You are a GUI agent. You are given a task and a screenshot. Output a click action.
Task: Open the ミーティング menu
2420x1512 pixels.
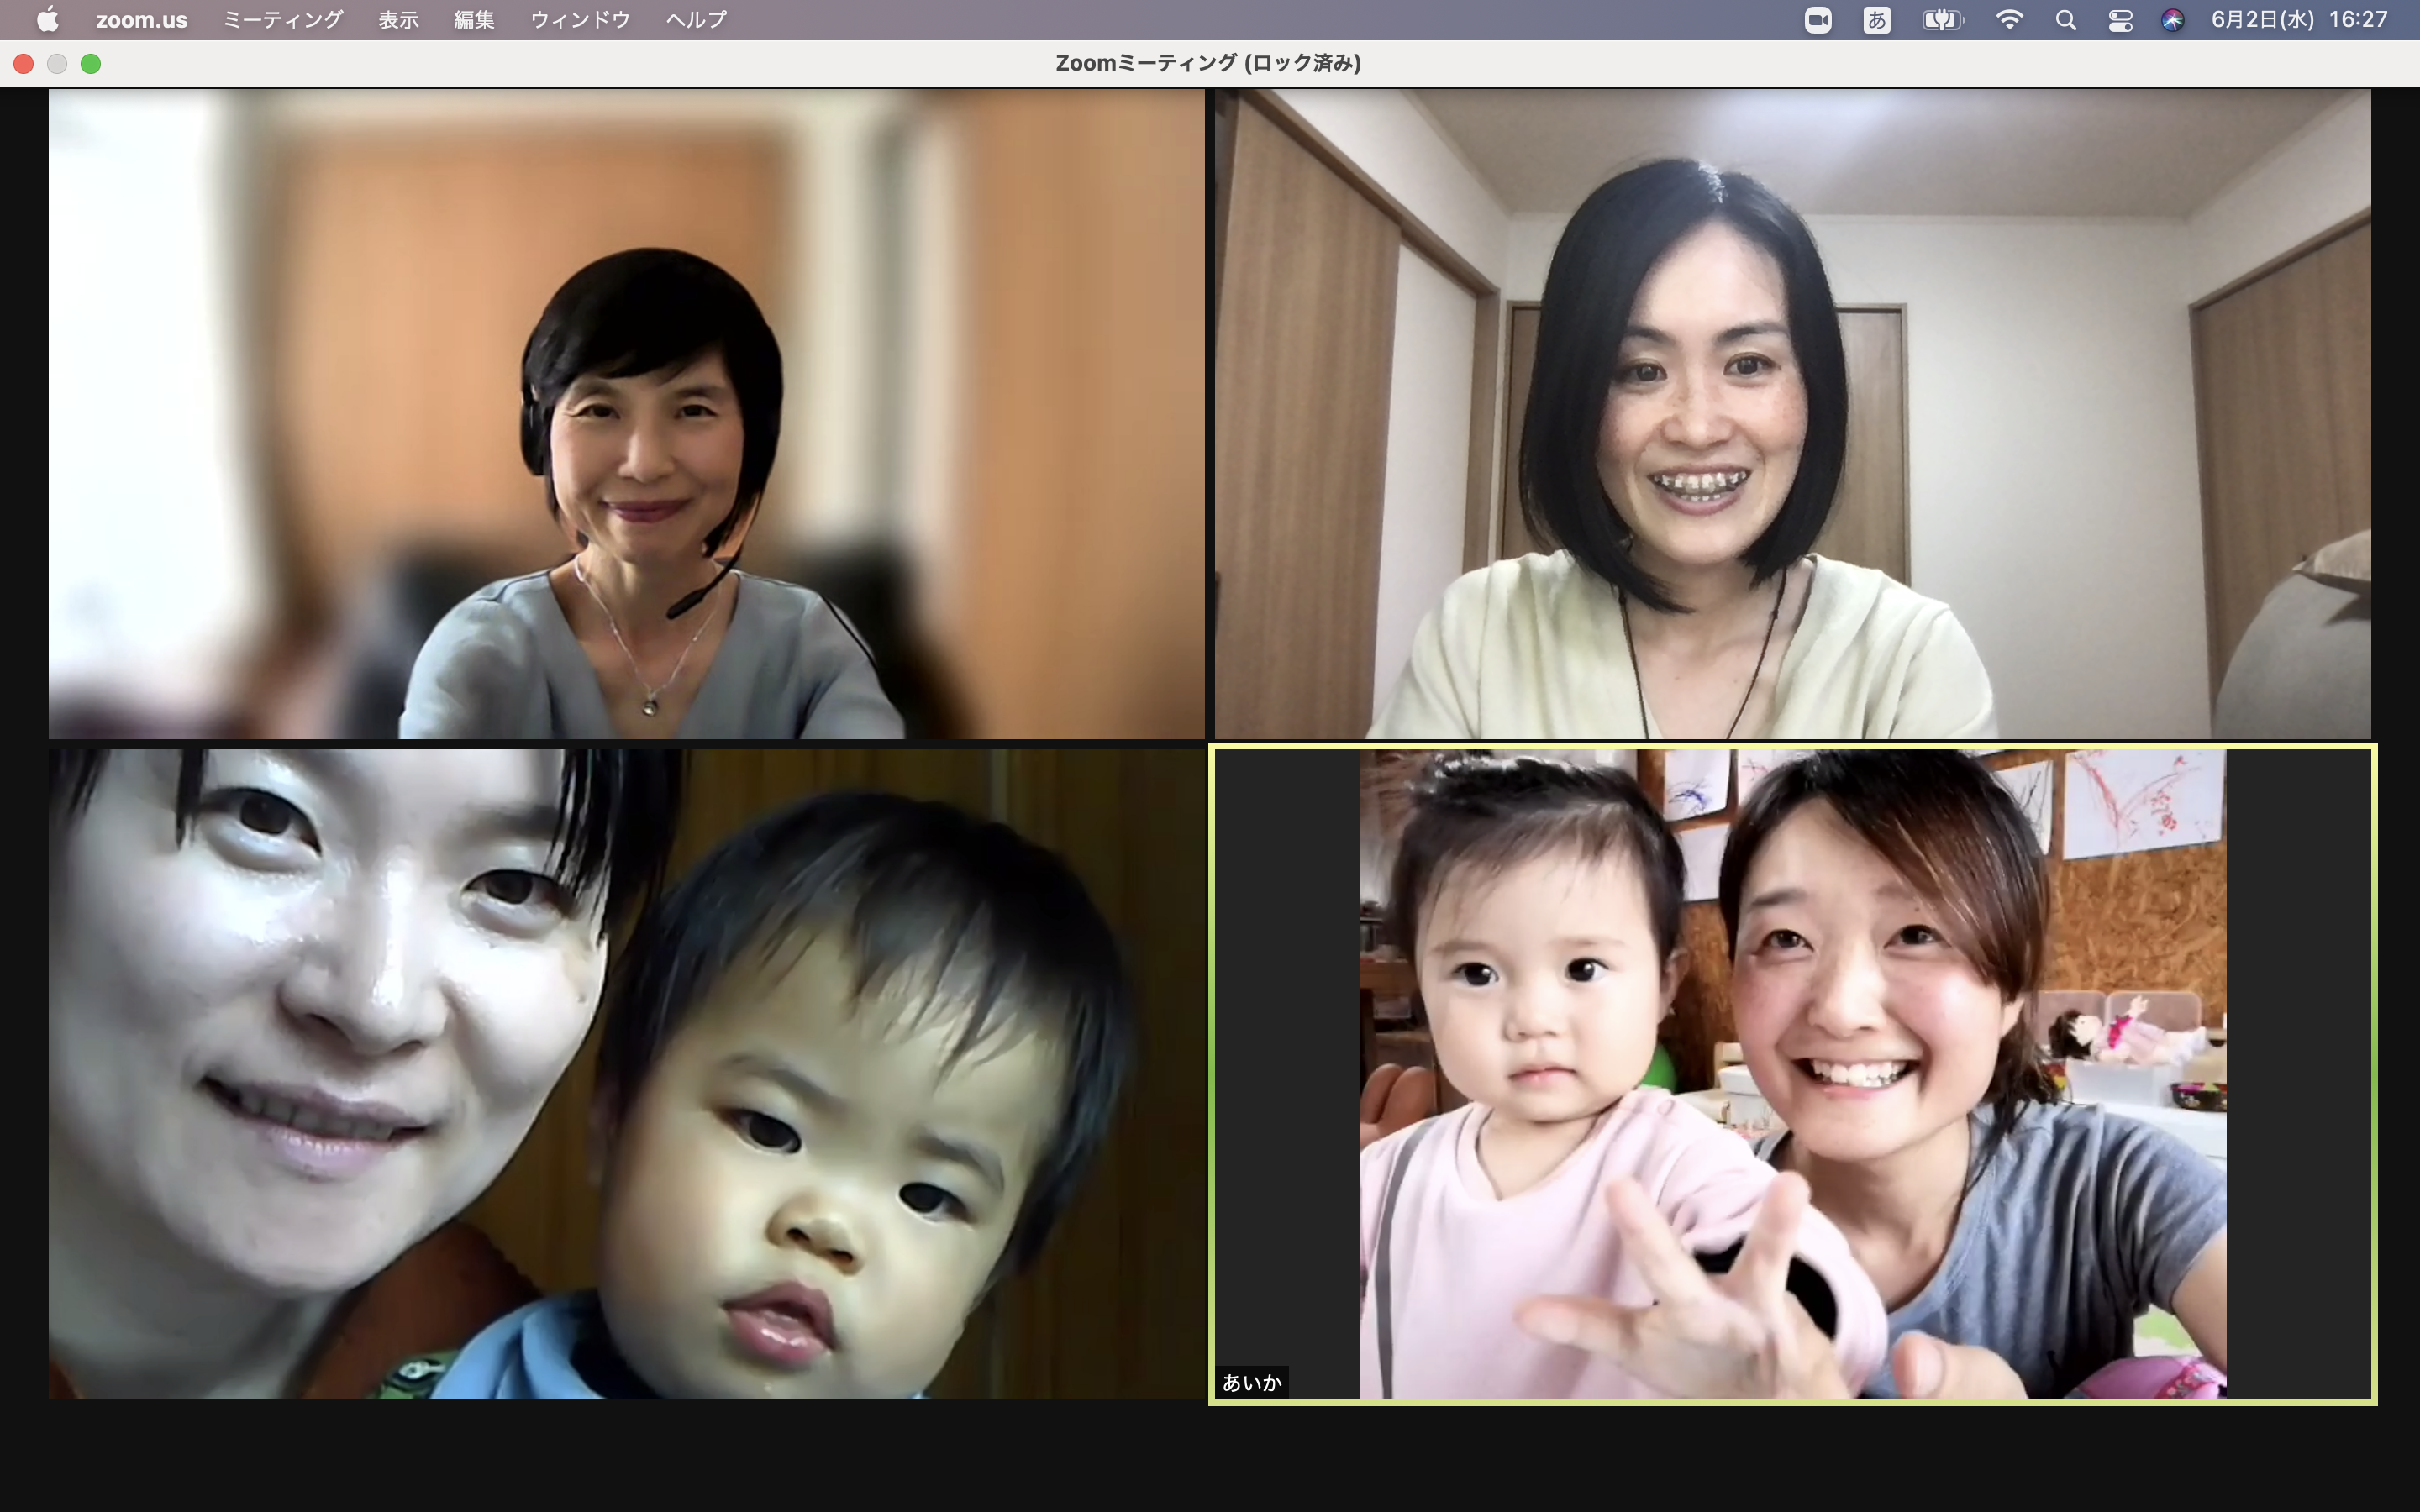282,20
